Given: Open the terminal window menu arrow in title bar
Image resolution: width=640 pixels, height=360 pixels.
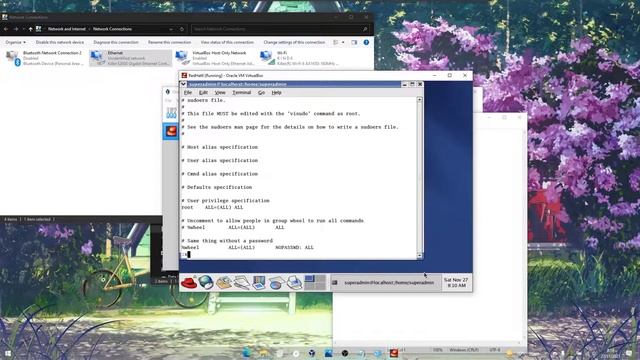Looking at the screenshot, I should (183, 84).
